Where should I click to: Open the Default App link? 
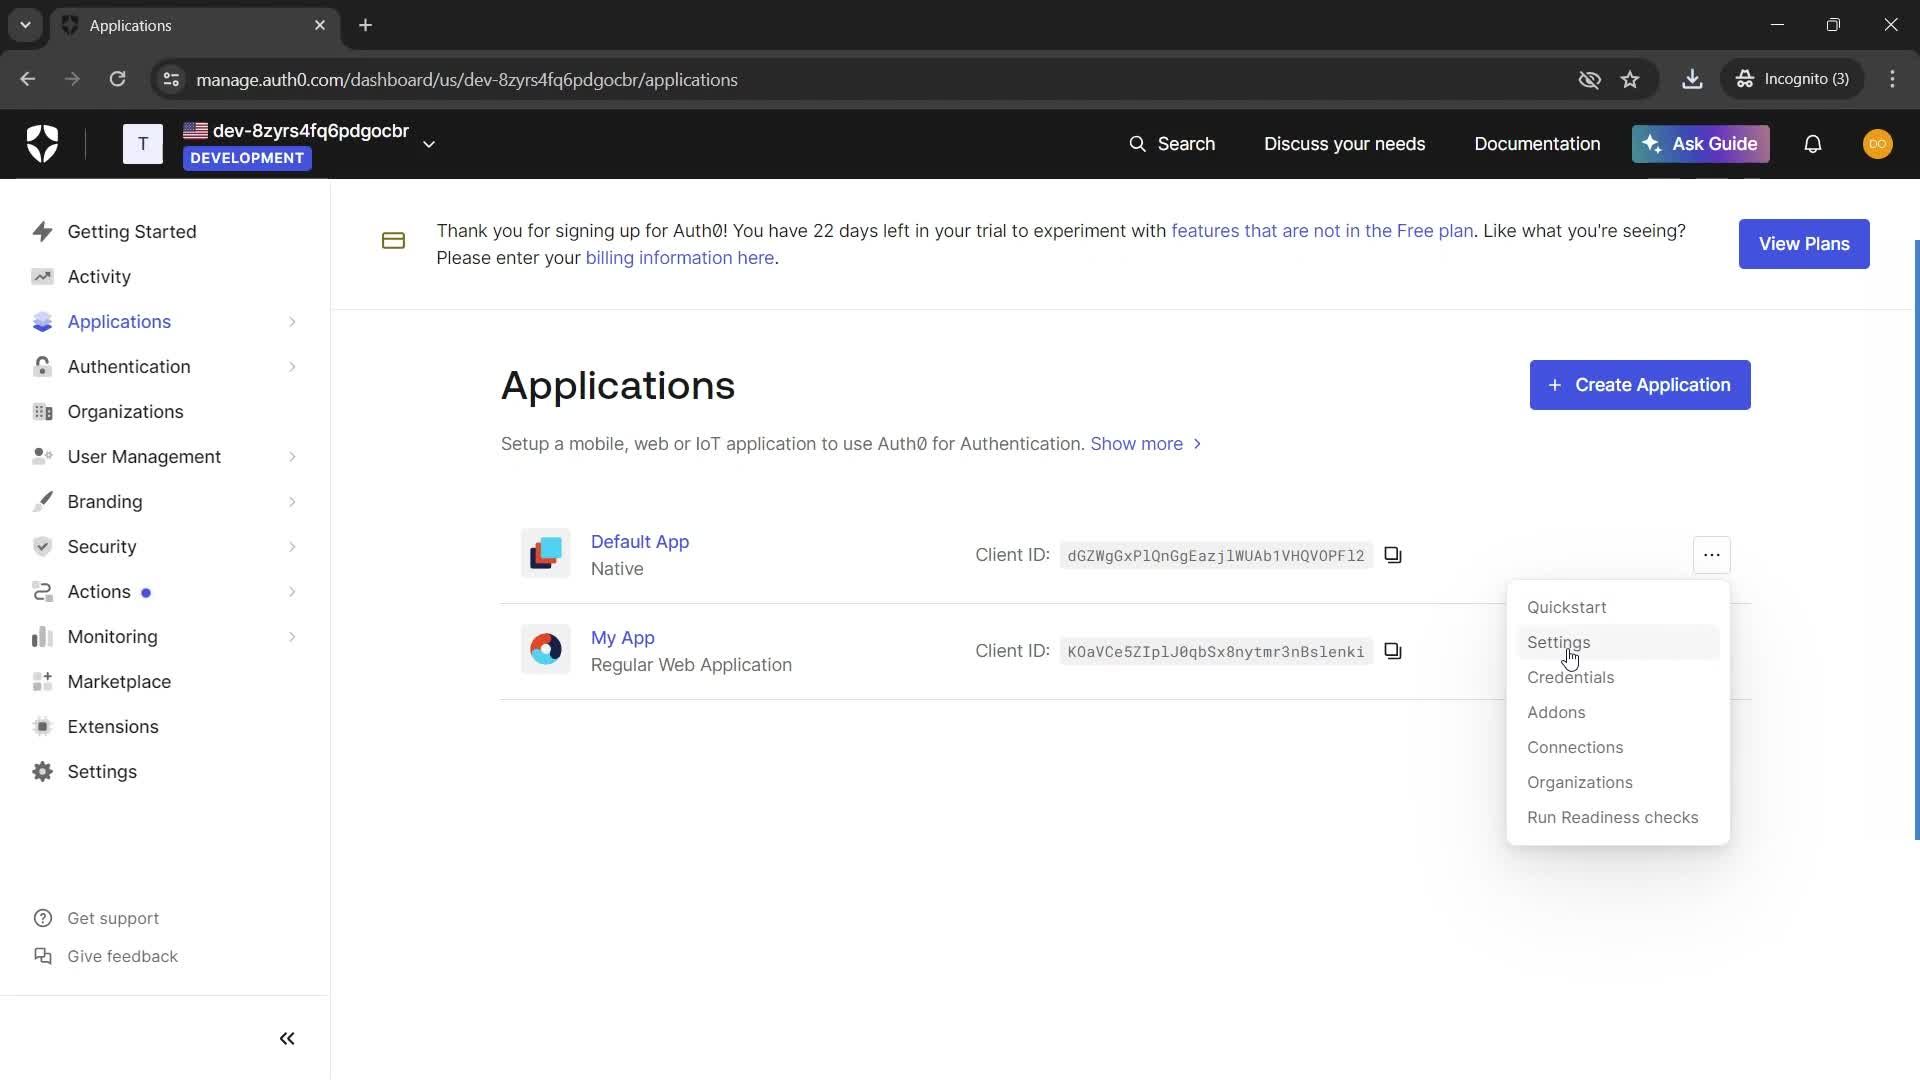pos(640,542)
